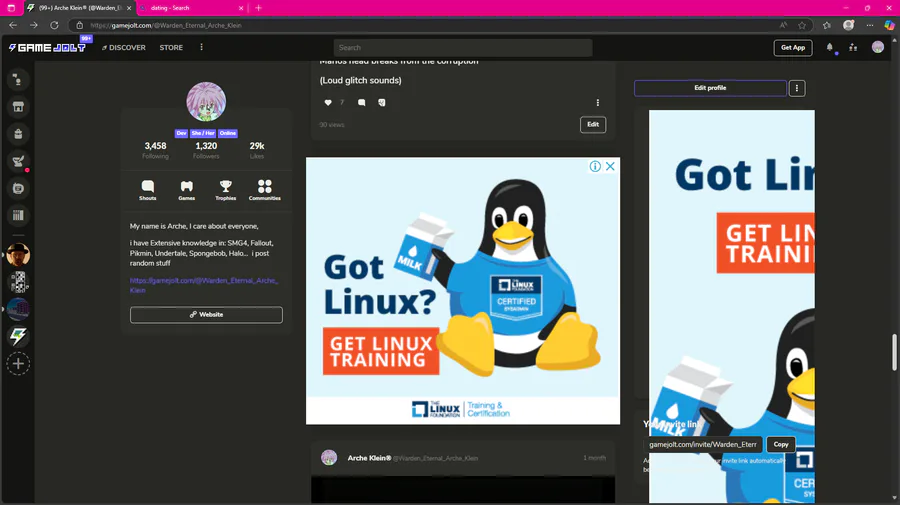900x505 pixels.
Task: Open the read aloud icon in address bar
Action: (783, 25)
